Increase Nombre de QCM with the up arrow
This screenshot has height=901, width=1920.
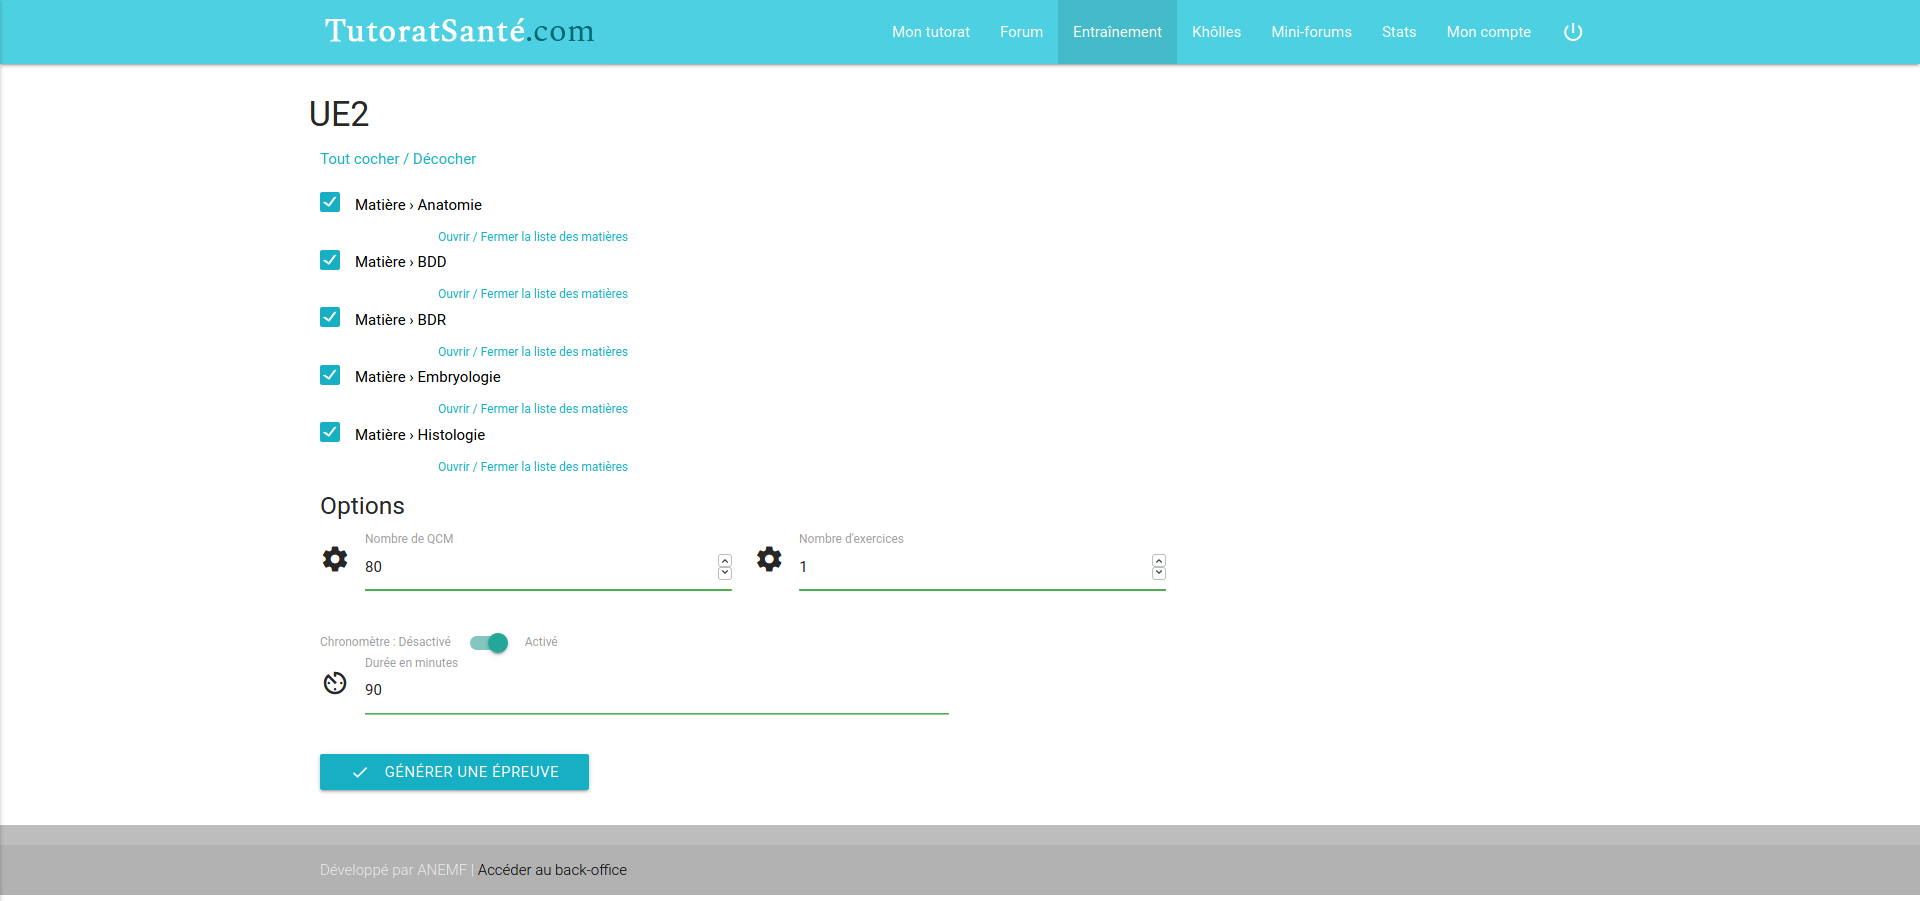(x=725, y=561)
